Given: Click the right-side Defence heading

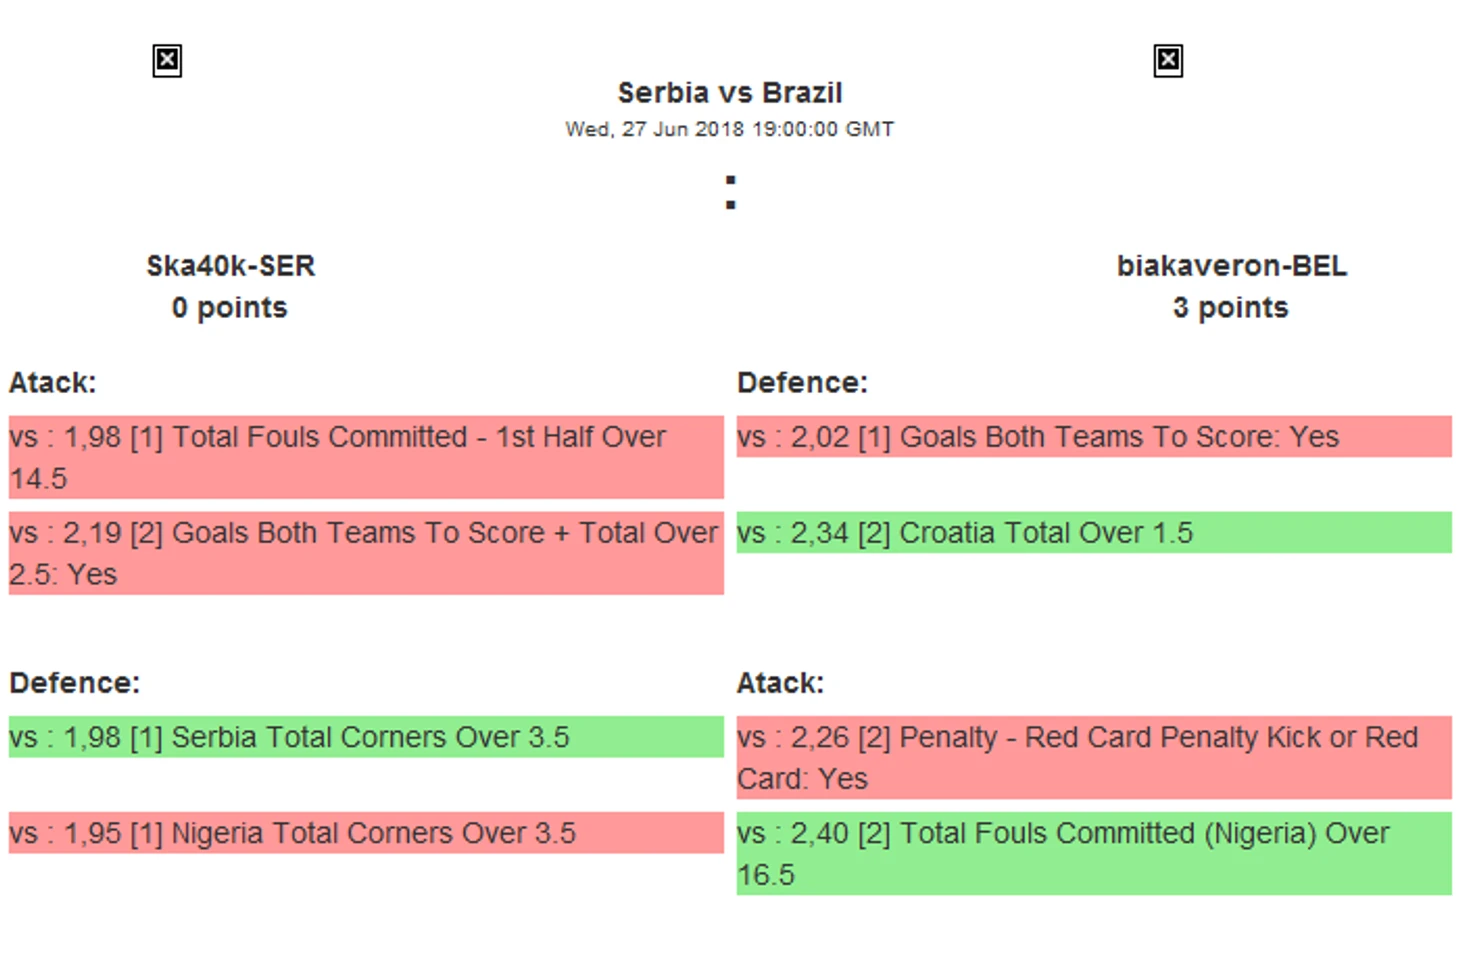Looking at the screenshot, I should [x=802, y=383].
